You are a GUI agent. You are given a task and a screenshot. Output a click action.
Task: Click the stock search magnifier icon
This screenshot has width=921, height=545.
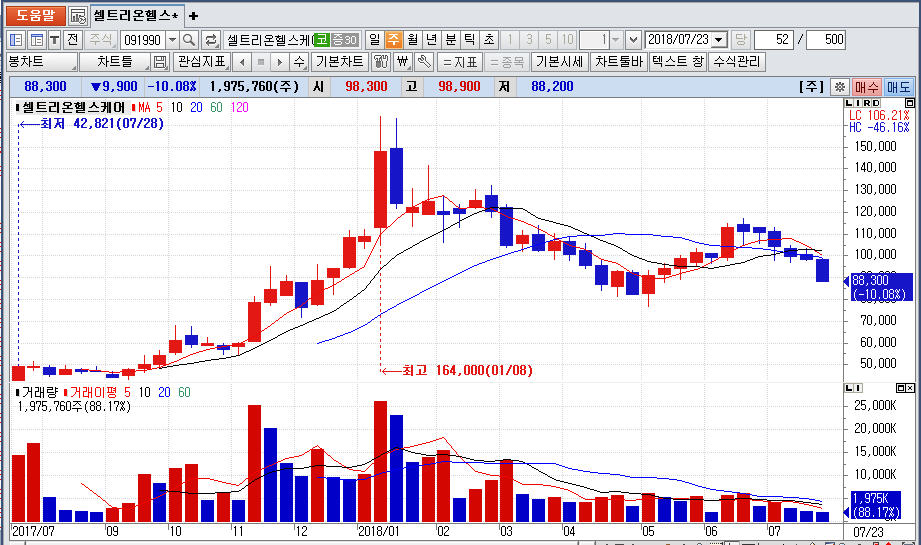pyautogui.click(x=189, y=40)
